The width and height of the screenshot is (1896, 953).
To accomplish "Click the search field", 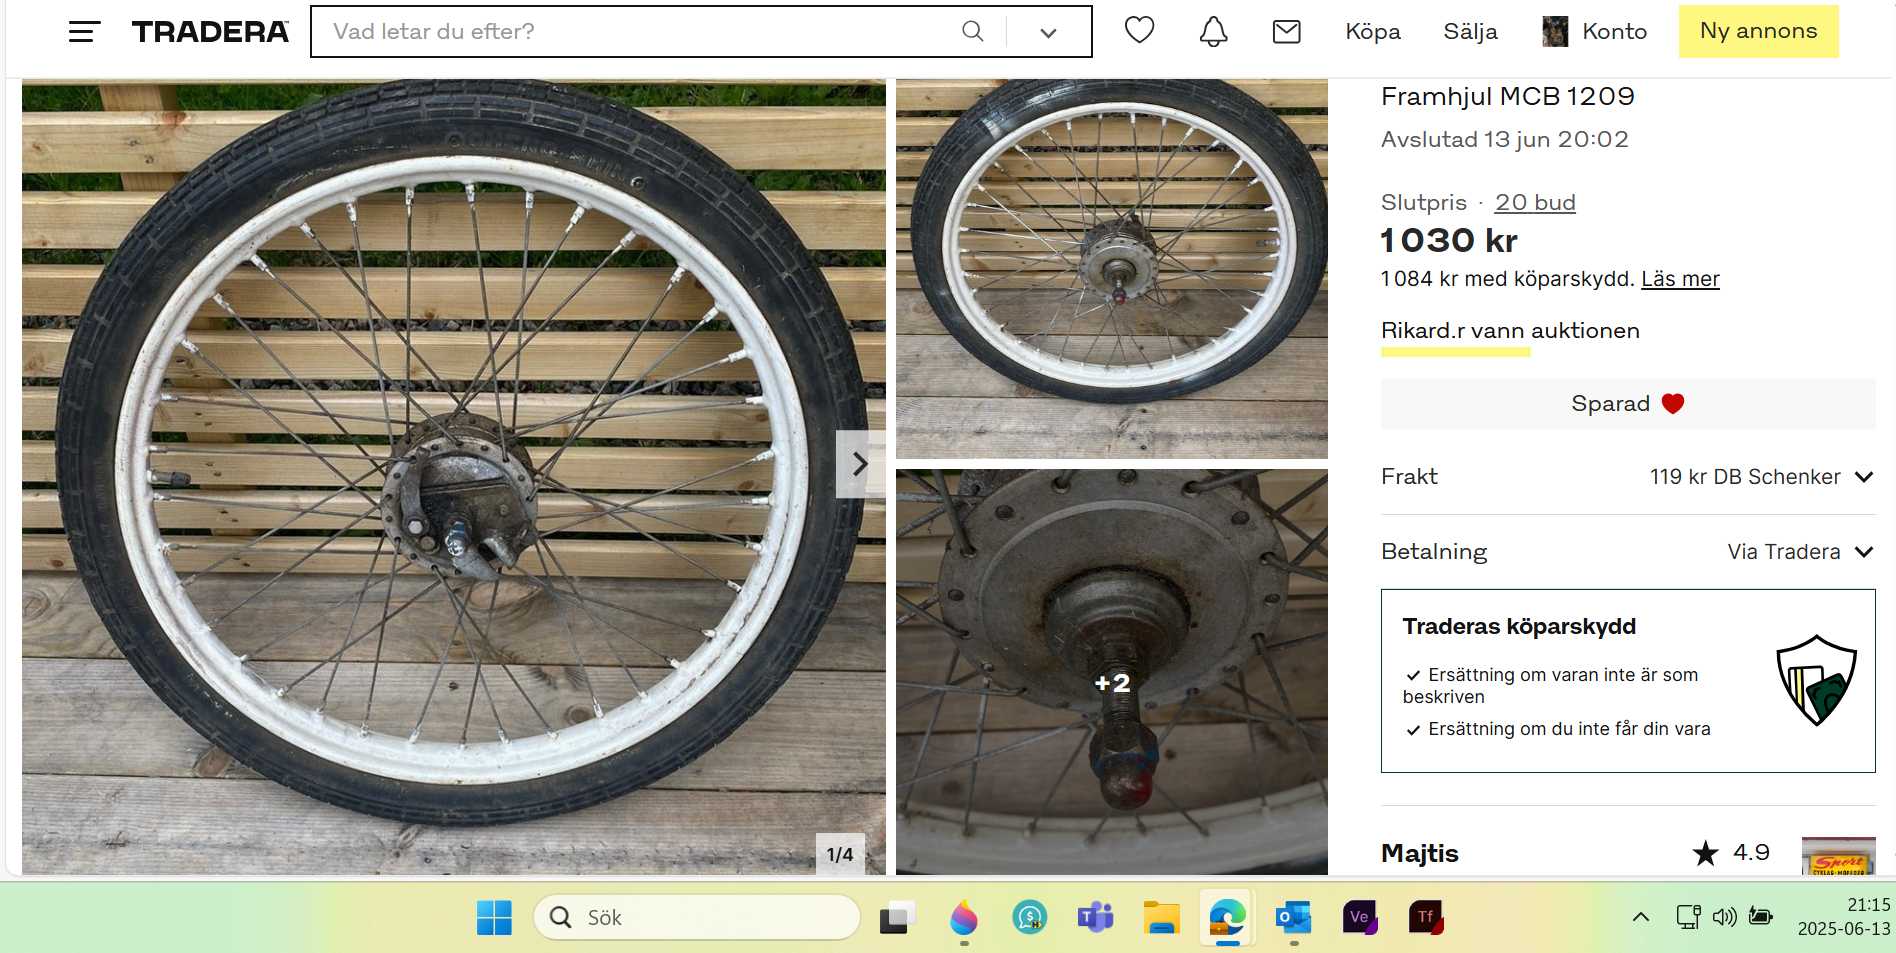I will (640, 32).
